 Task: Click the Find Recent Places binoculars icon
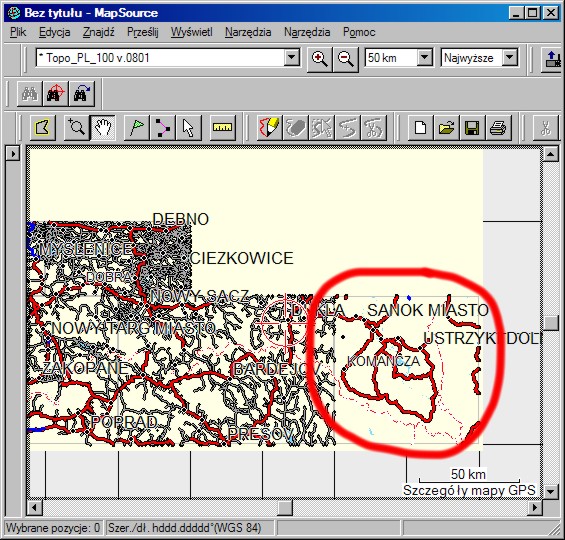(82, 94)
